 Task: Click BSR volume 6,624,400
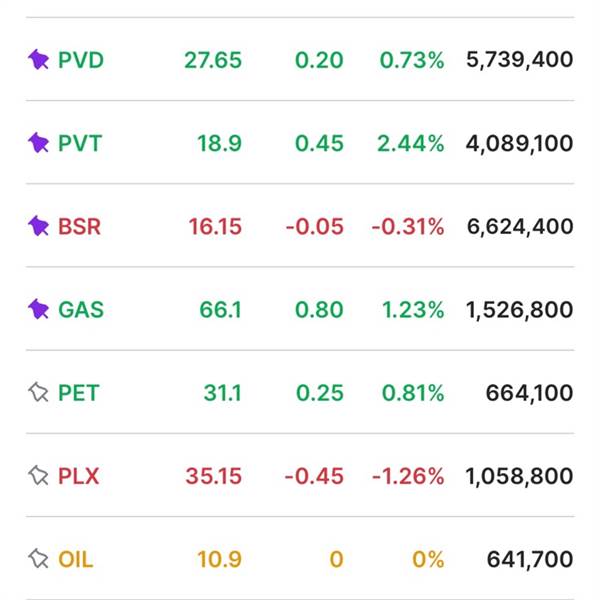coord(519,226)
